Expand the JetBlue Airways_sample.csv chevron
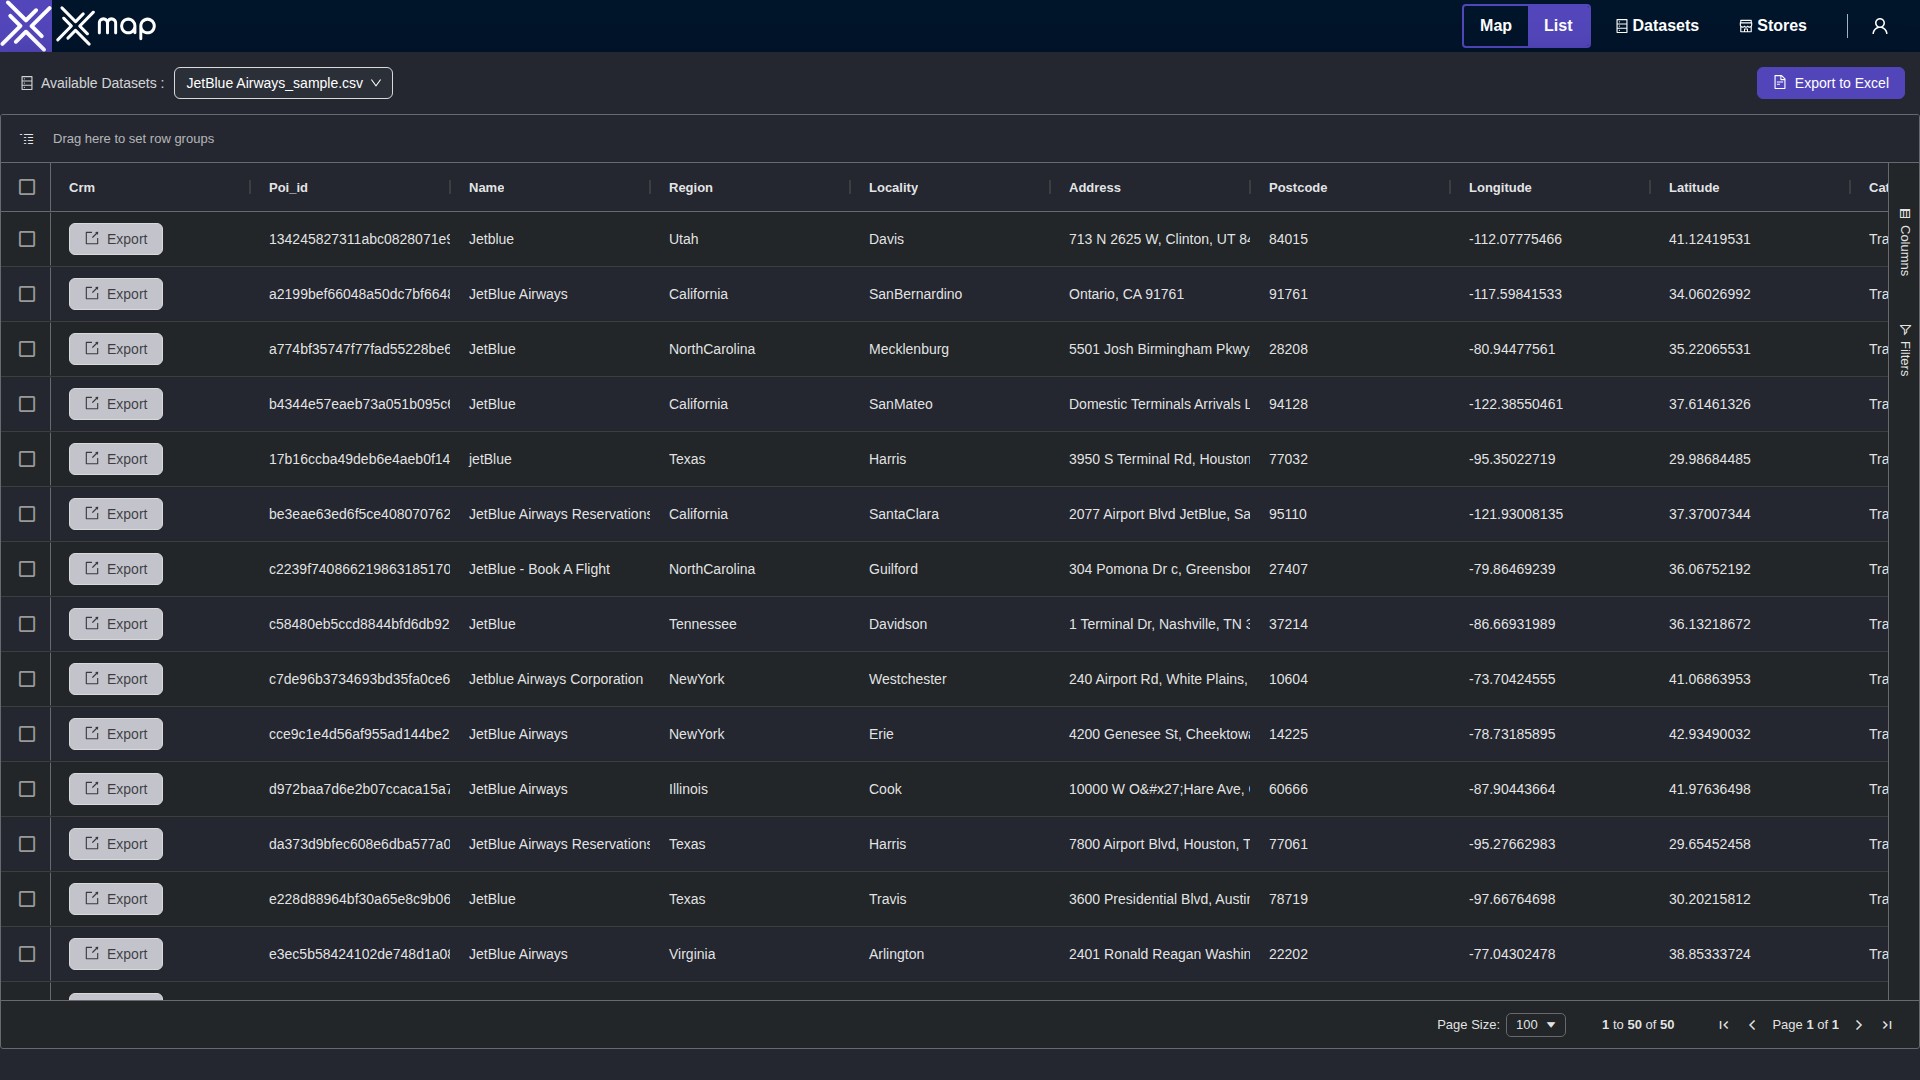Viewport: 1920px width, 1080px height. 376,83
